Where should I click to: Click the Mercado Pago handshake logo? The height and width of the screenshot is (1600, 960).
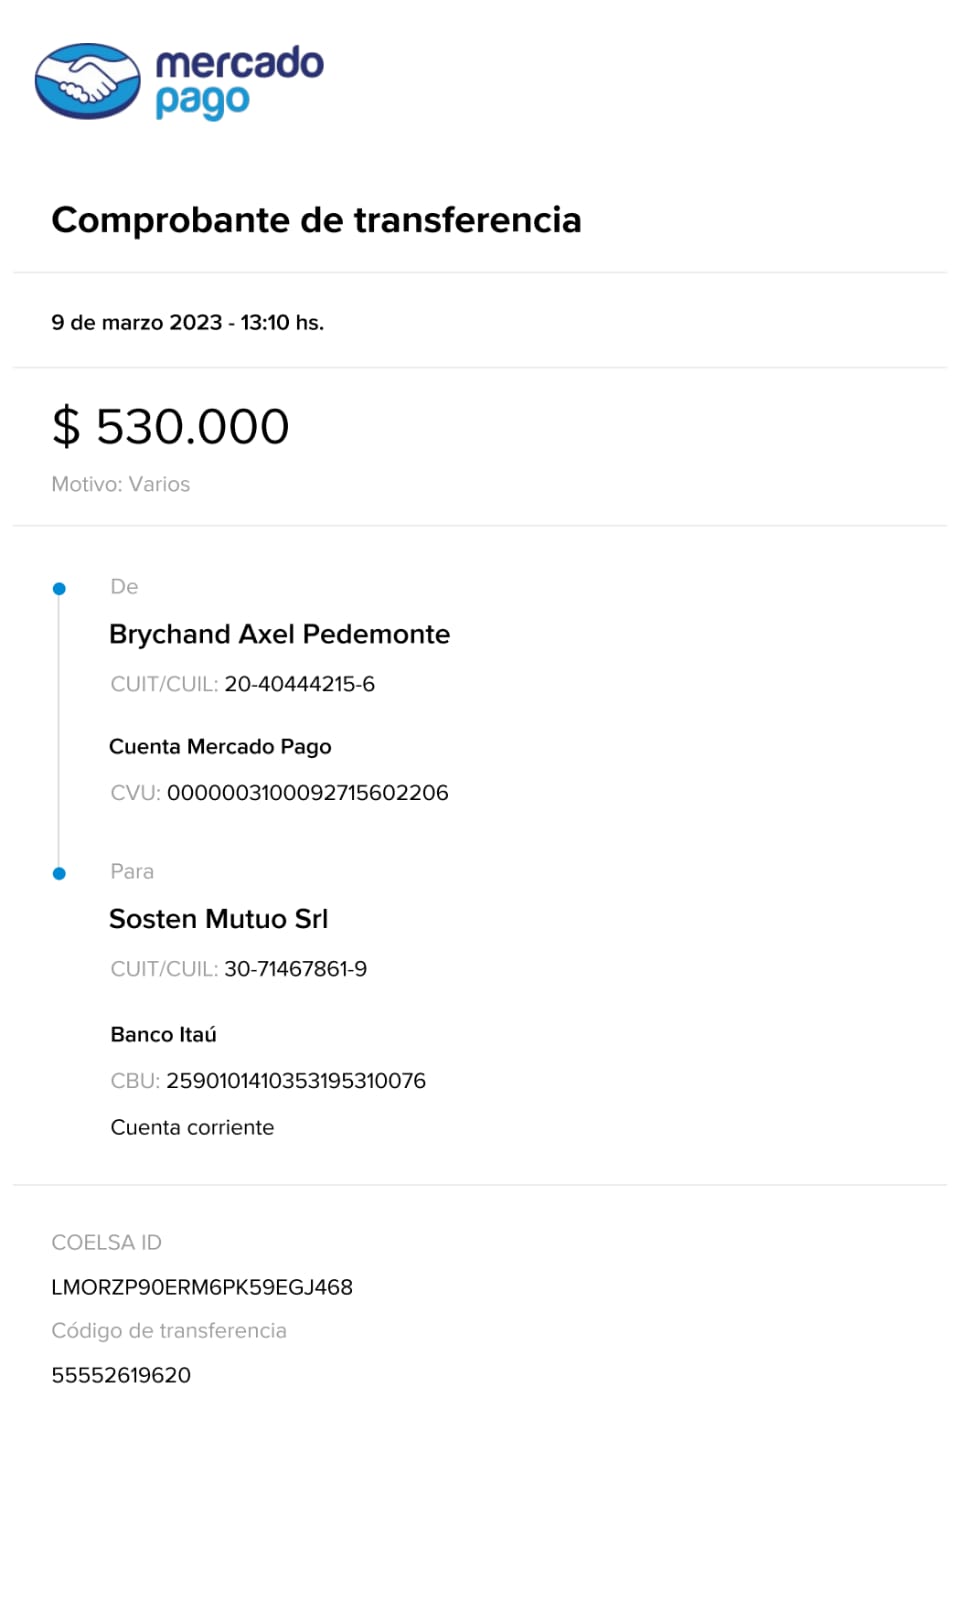[88, 81]
